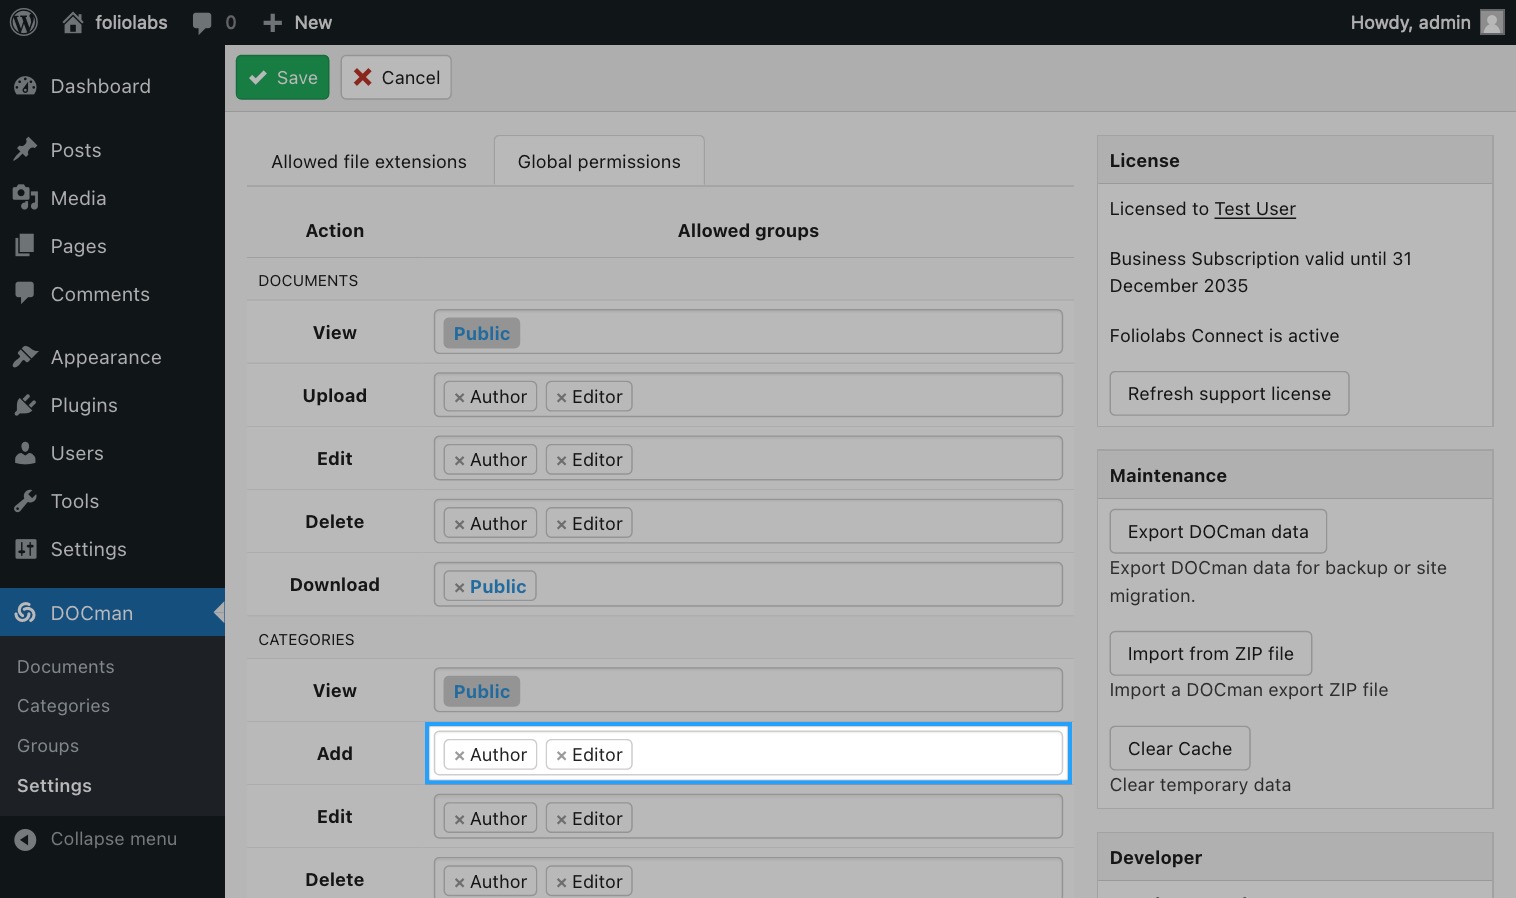The image size is (1516, 898).
Task: Click the Plugins plug icon
Action: 26,405
